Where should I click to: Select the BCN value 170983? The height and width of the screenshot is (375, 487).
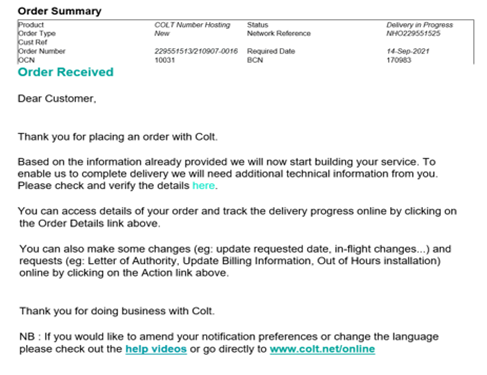point(399,60)
